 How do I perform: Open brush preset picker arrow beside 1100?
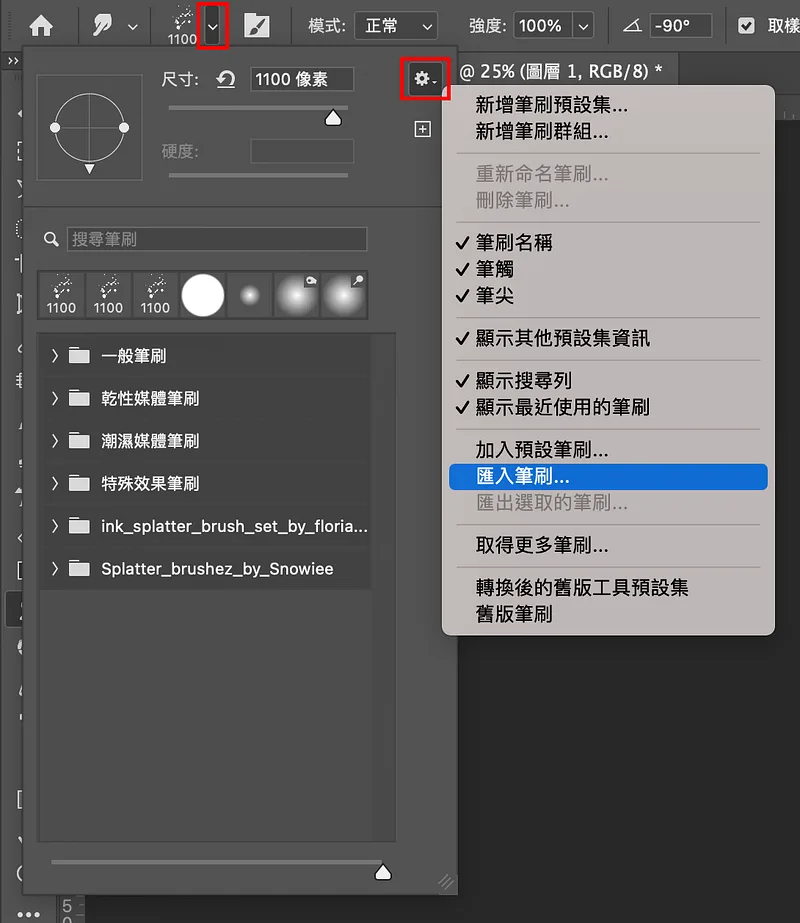pos(213,26)
